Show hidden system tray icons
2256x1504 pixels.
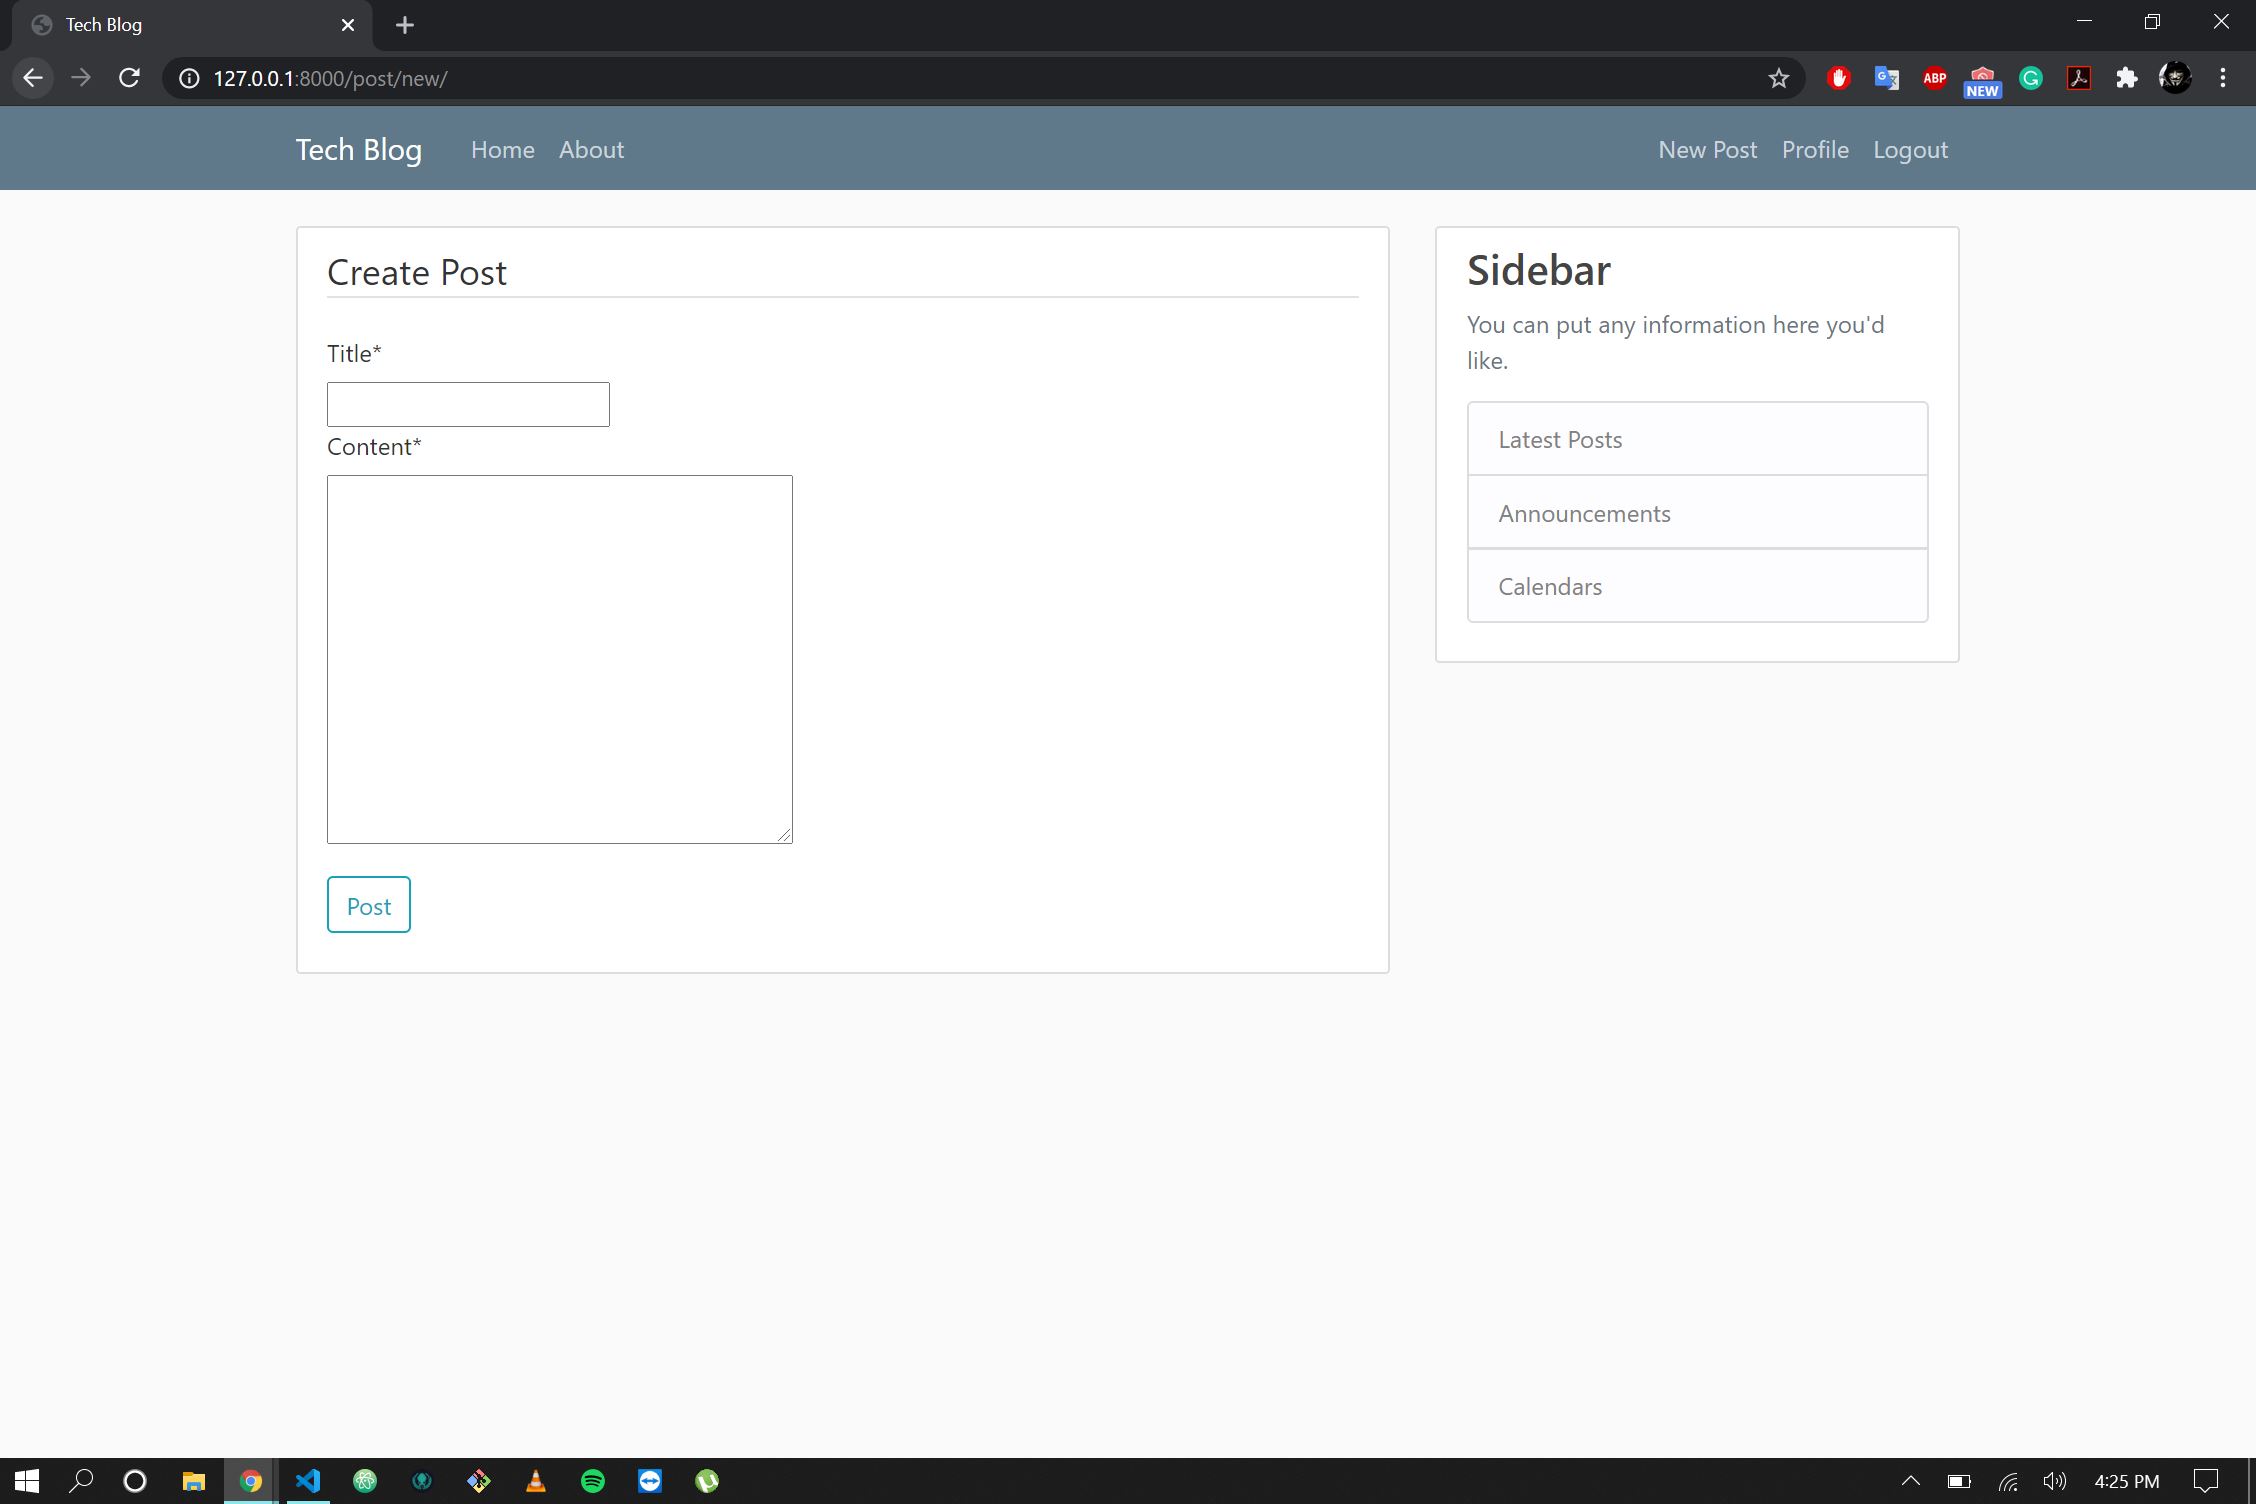click(x=1910, y=1480)
